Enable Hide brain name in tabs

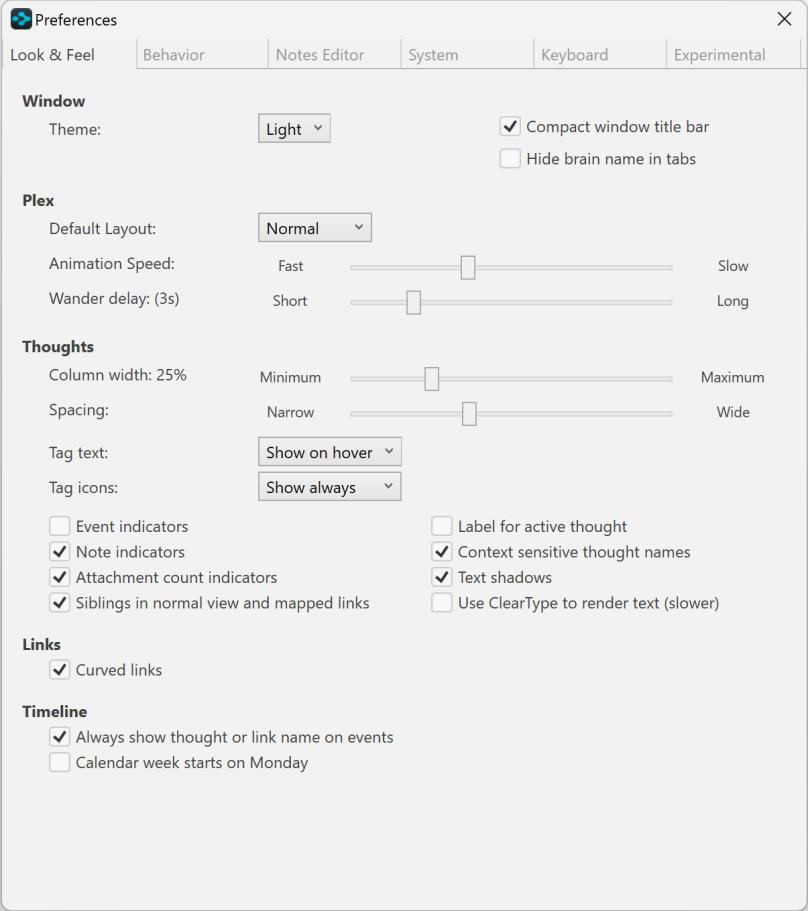click(510, 159)
